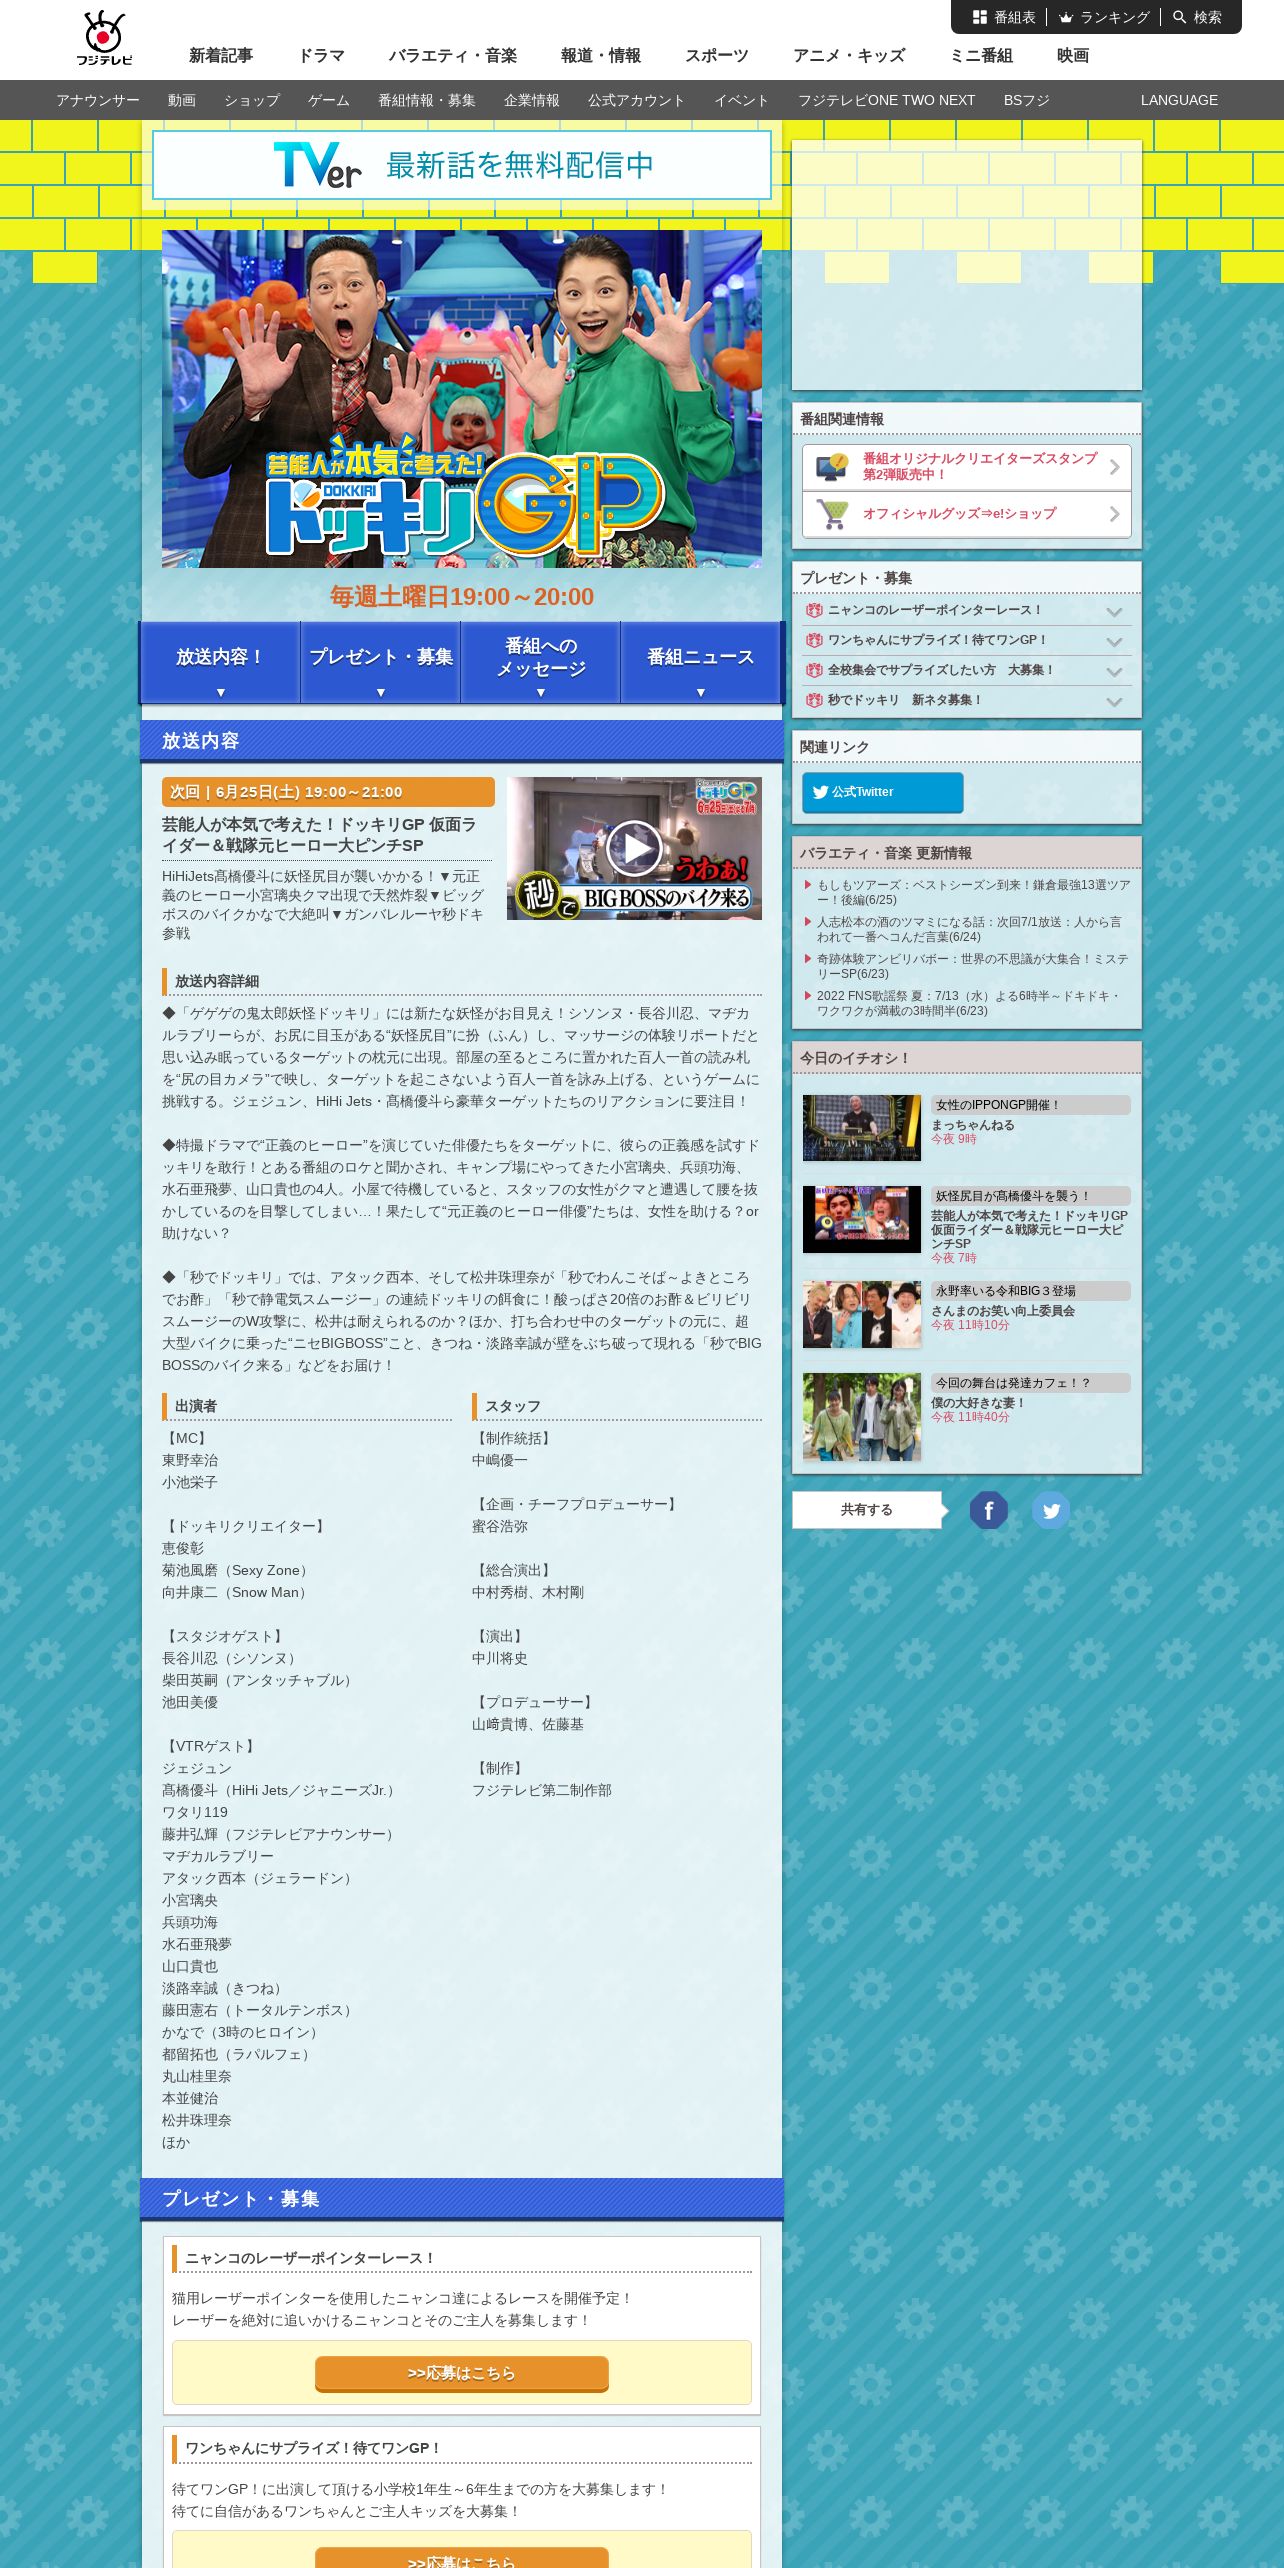1284x2568 pixels.
Task: Open arrow for オフィシャルグッズ e!ショップ
Action: [1114, 514]
